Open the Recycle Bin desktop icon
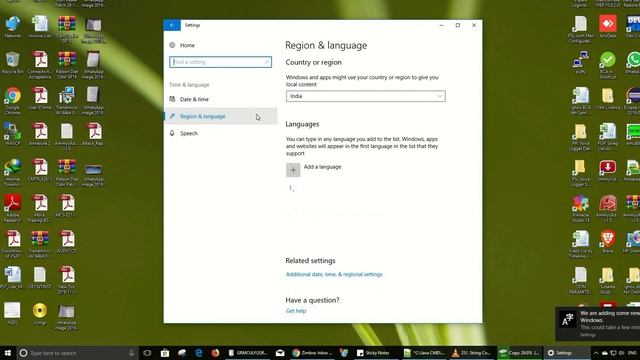Image resolution: width=640 pixels, height=360 pixels. (13, 63)
